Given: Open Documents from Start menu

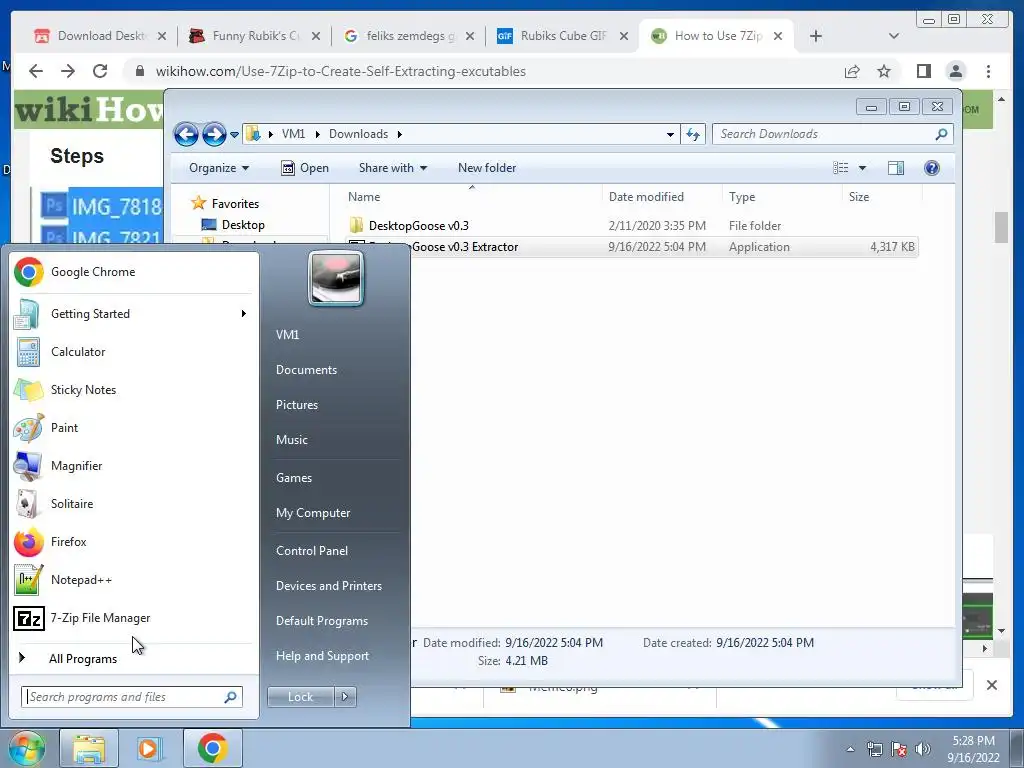Looking at the screenshot, I should pos(306,370).
